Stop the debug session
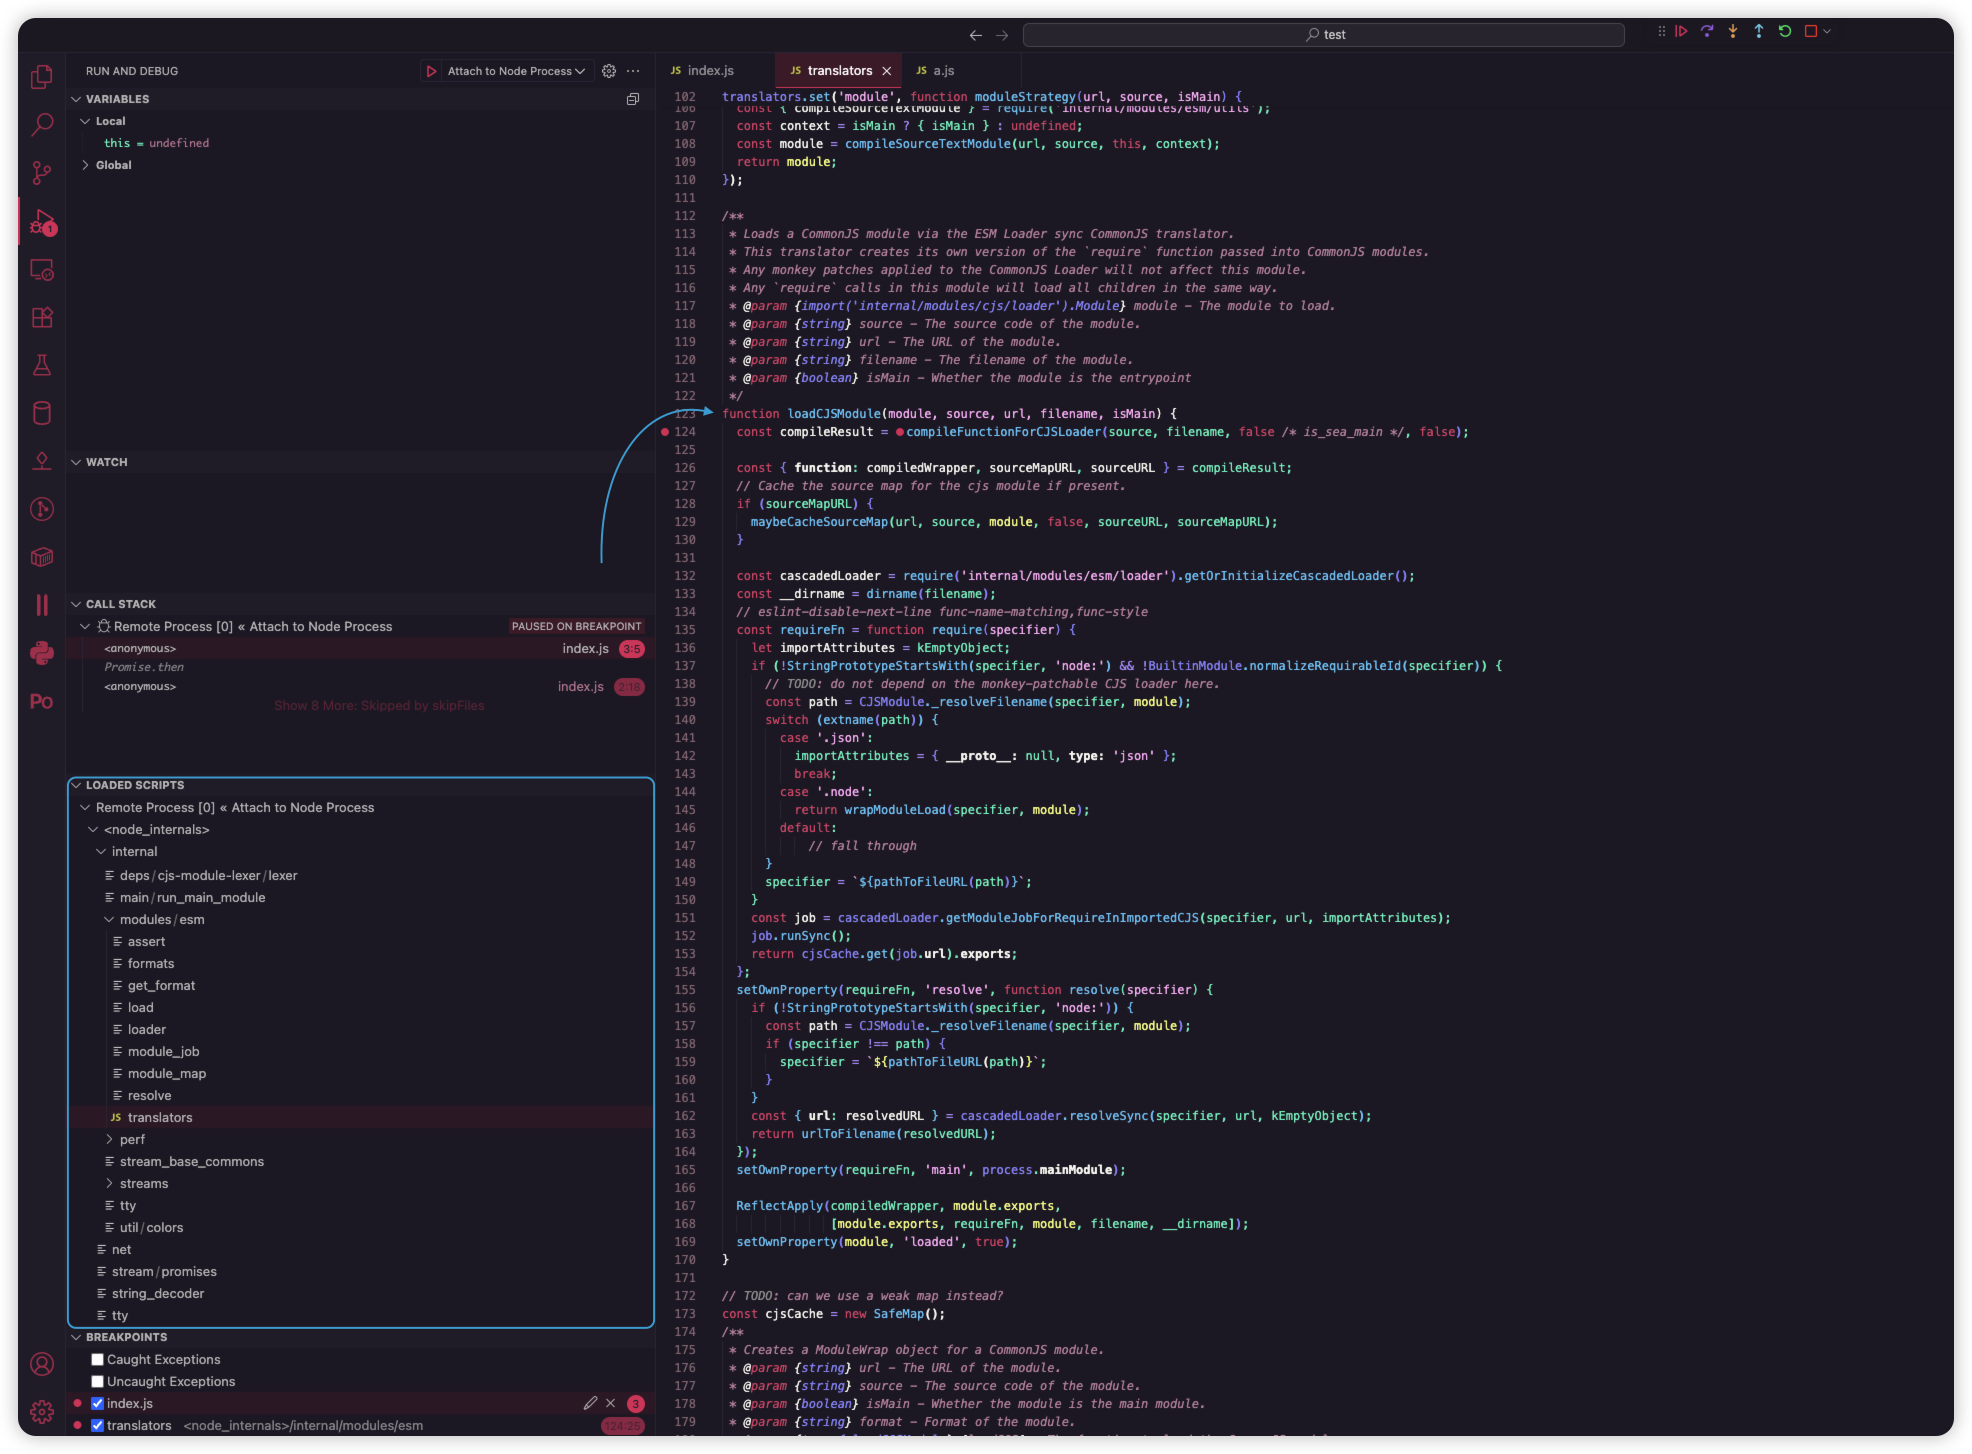The image size is (1972, 1454). (1810, 32)
